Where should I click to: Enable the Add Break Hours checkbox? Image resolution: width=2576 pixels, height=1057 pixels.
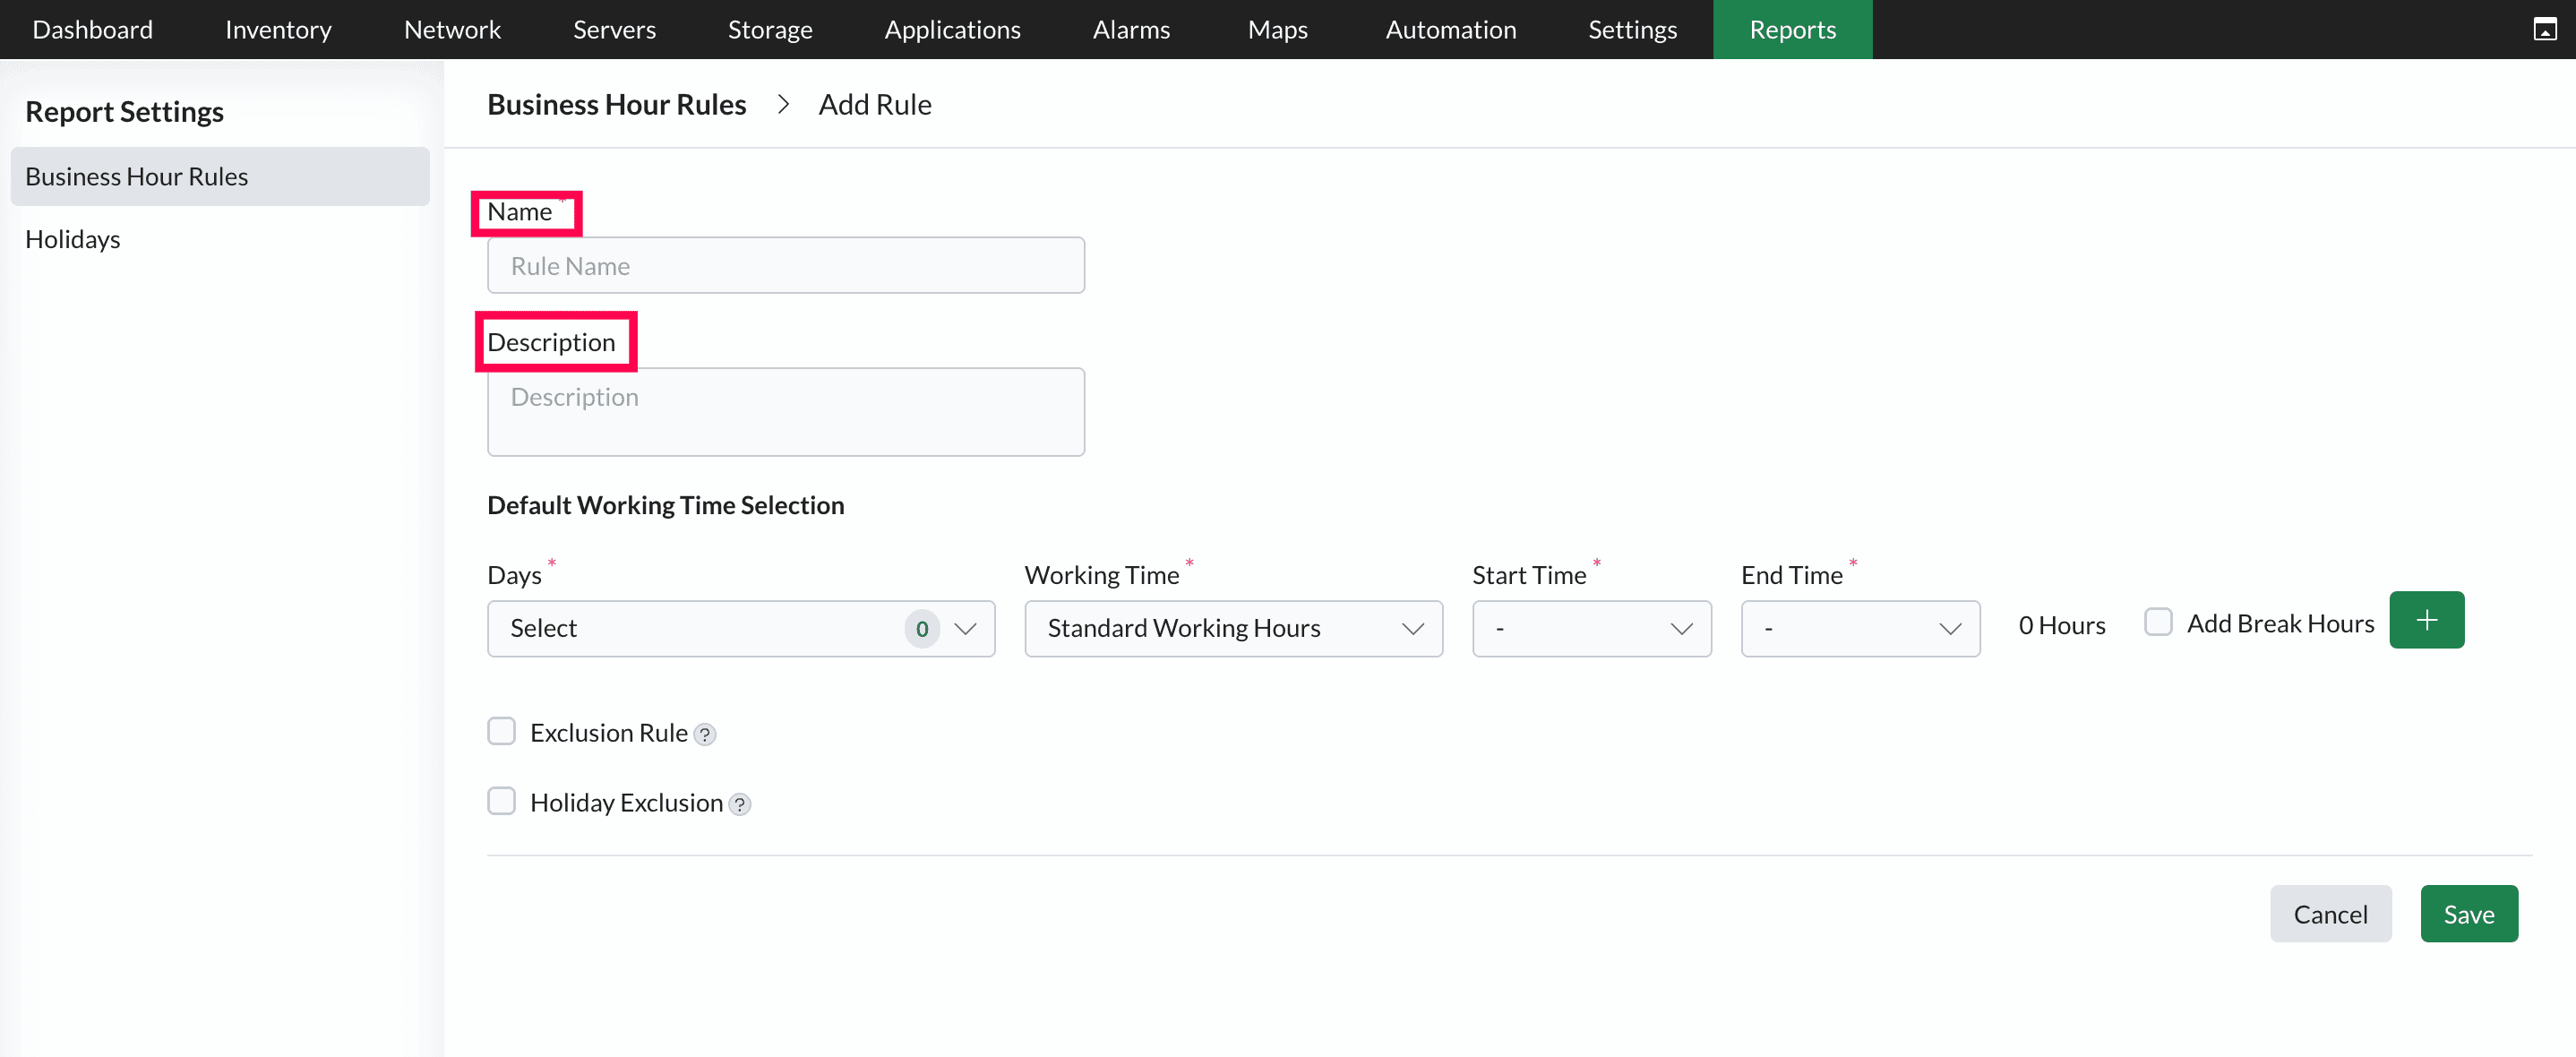coord(2158,622)
